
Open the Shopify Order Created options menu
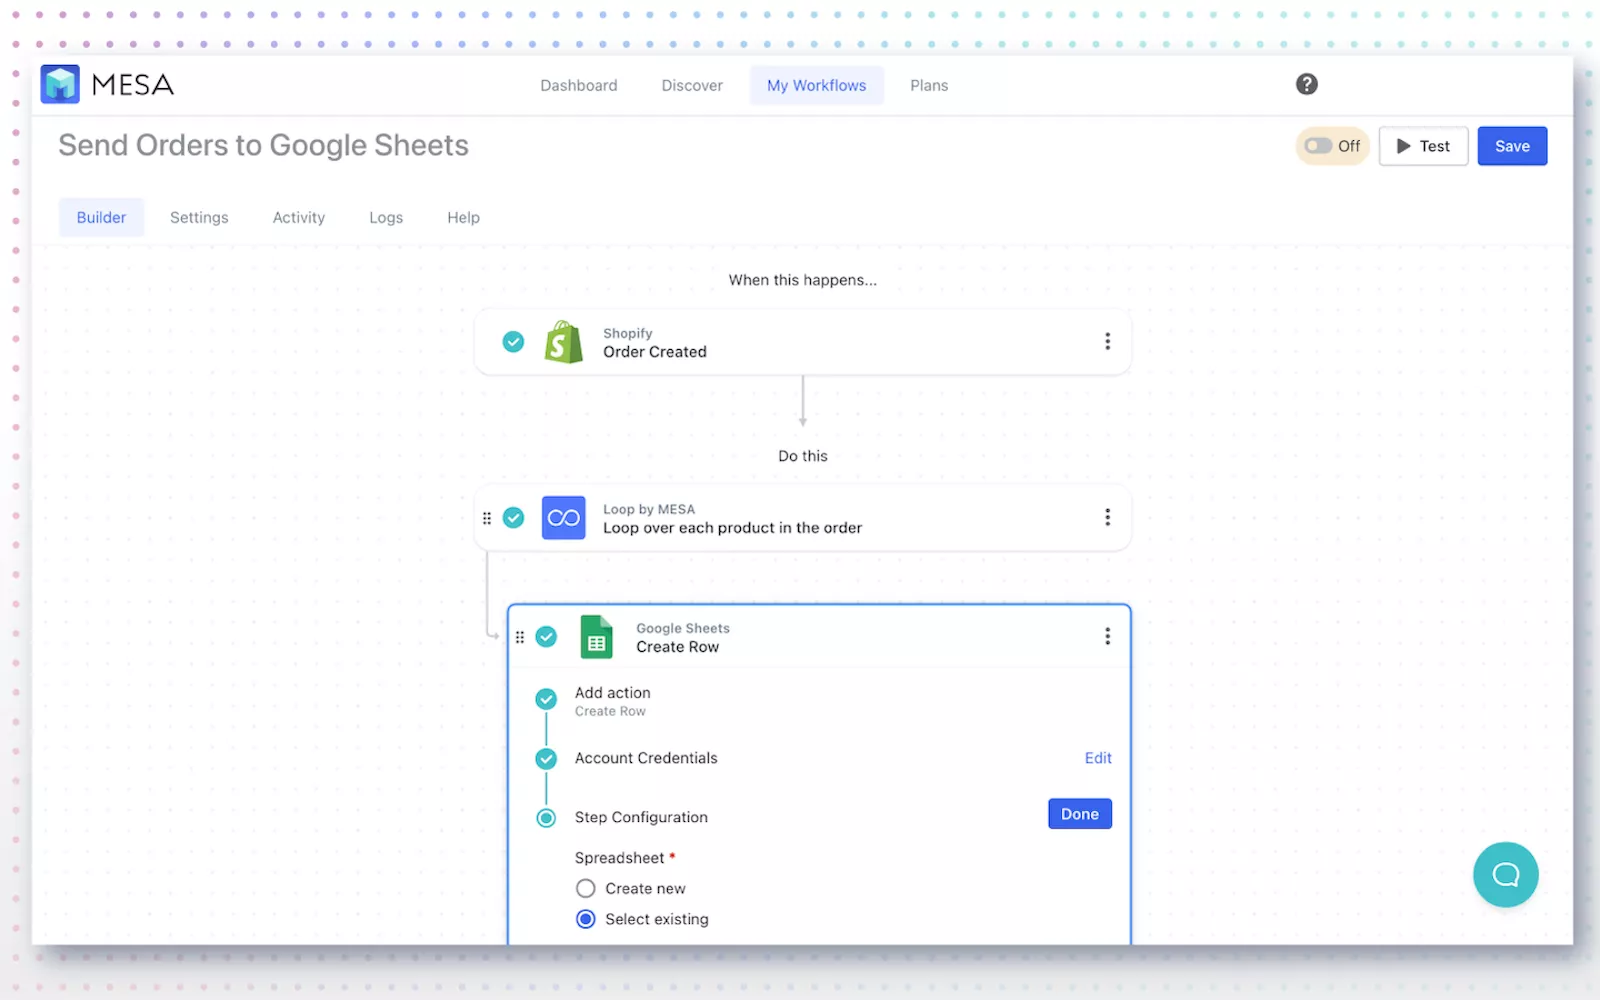point(1107,342)
